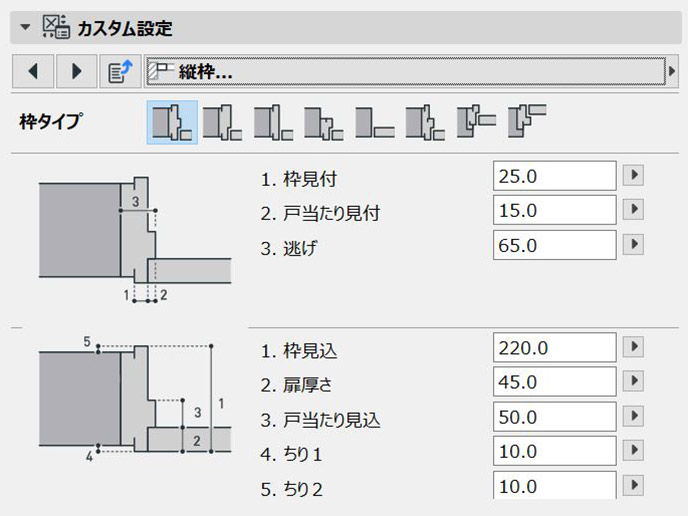Viewport: 688px width, 516px height.
Task: Select the first (highlighted) frame type icon
Action: (x=172, y=122)
